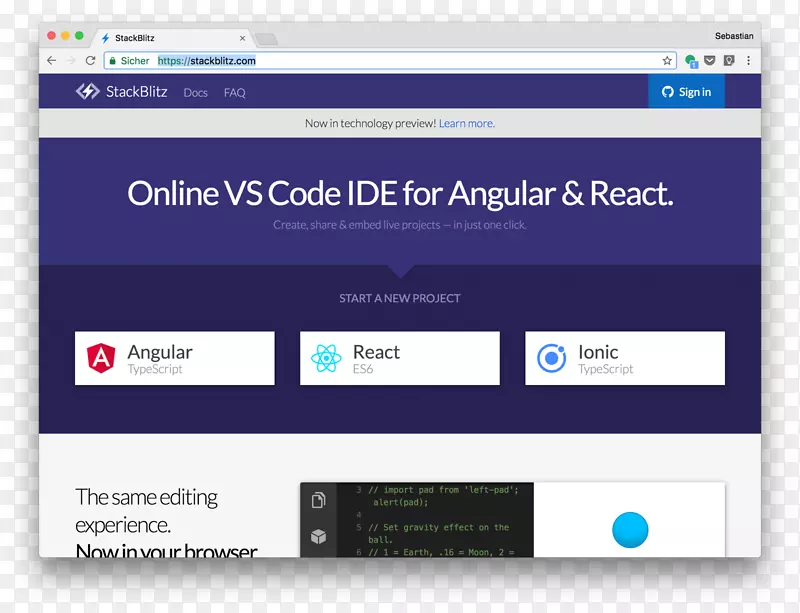The width and height of the screenshot is (800, 613).
Task: Click the cube dependencies icon in editor
Action: [x=318, y=537]
